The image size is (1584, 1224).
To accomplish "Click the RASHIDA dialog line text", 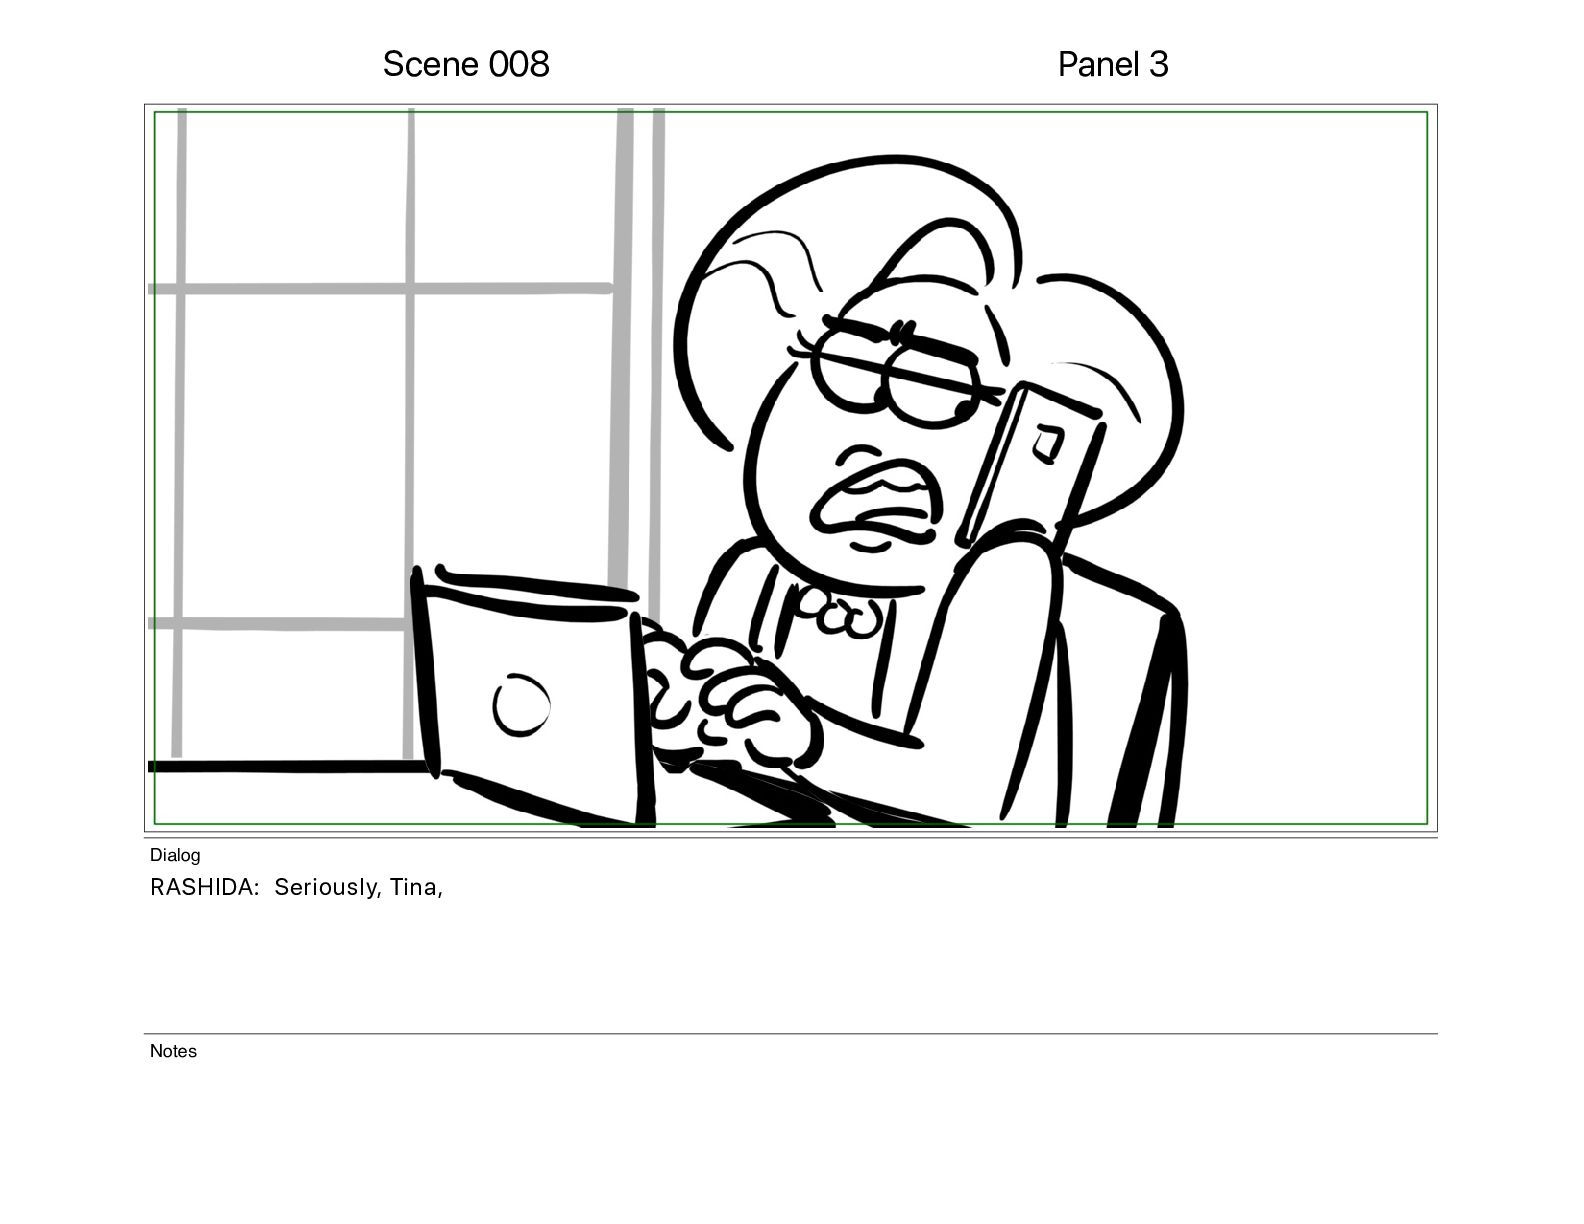I will (296, 887).
